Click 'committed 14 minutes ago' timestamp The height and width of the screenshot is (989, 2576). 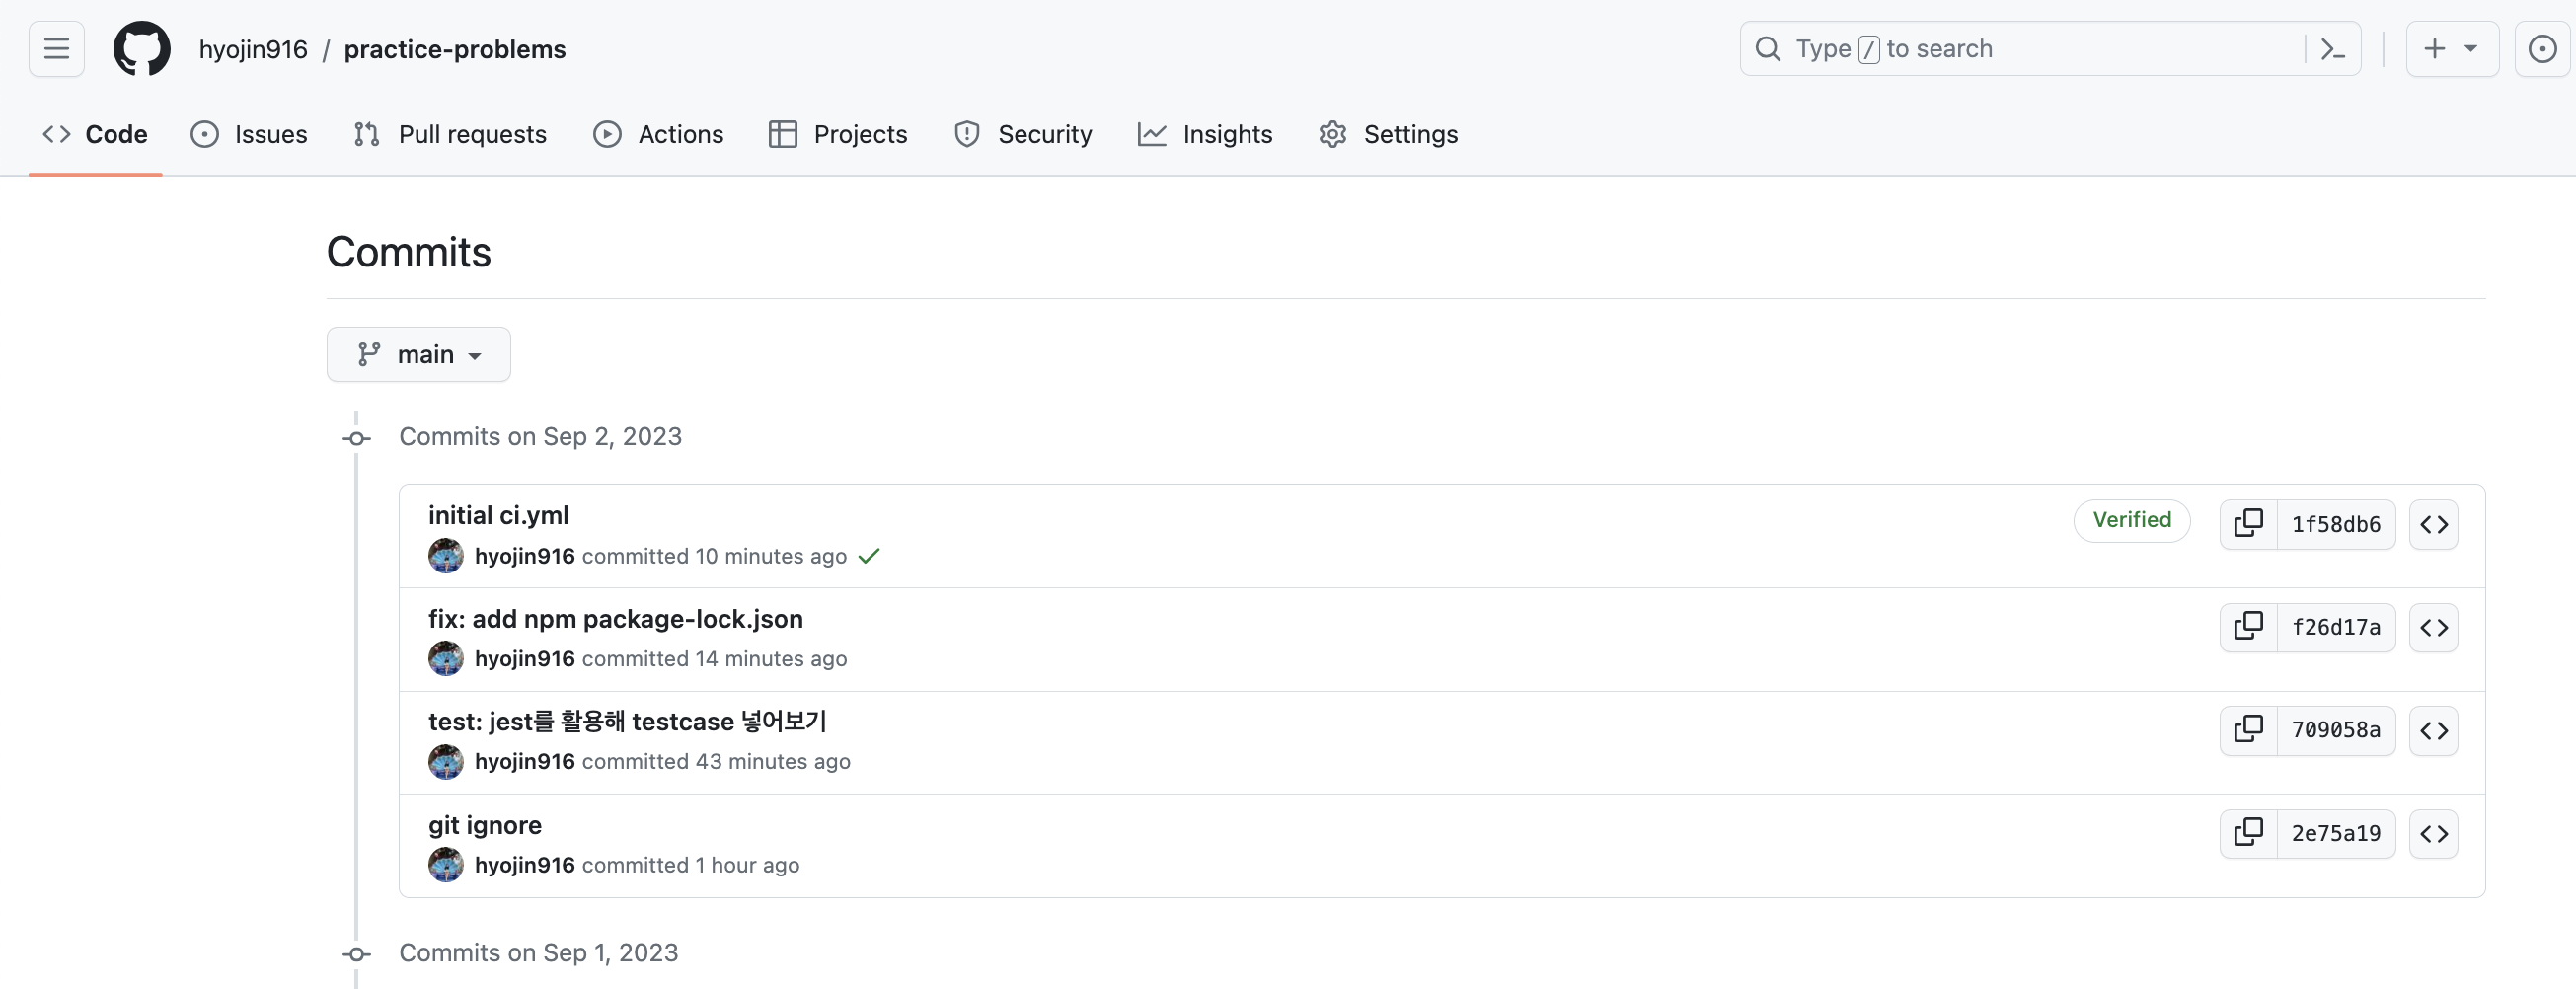click(714, 659)
